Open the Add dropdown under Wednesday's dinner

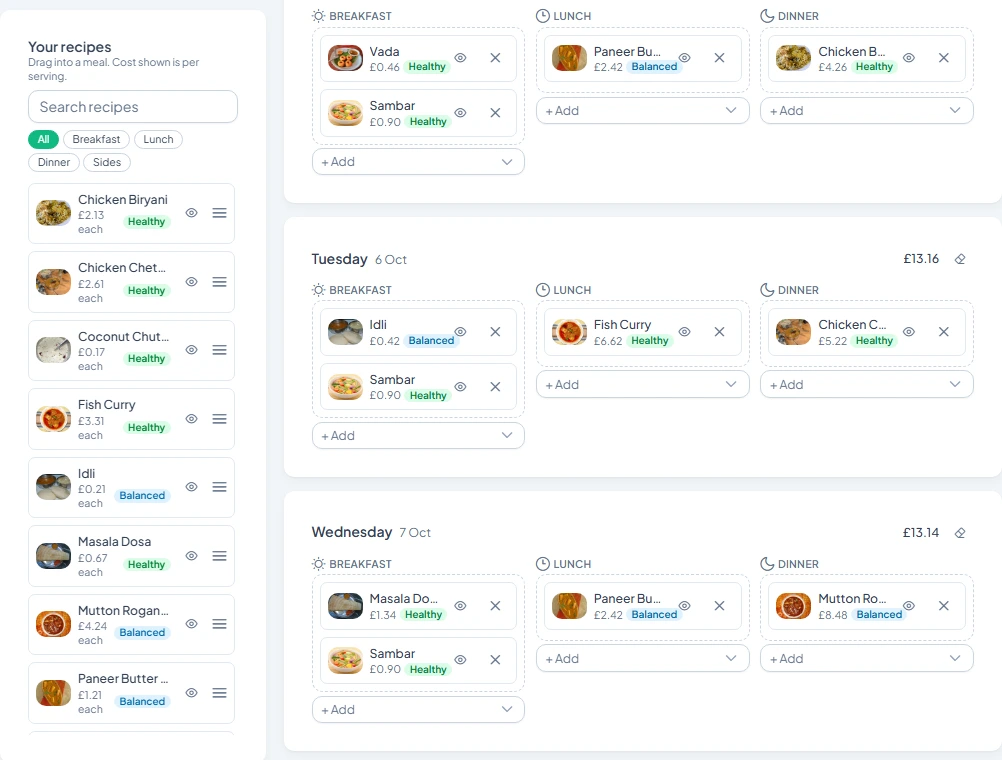pyautogui.click(x=867, y=658)
